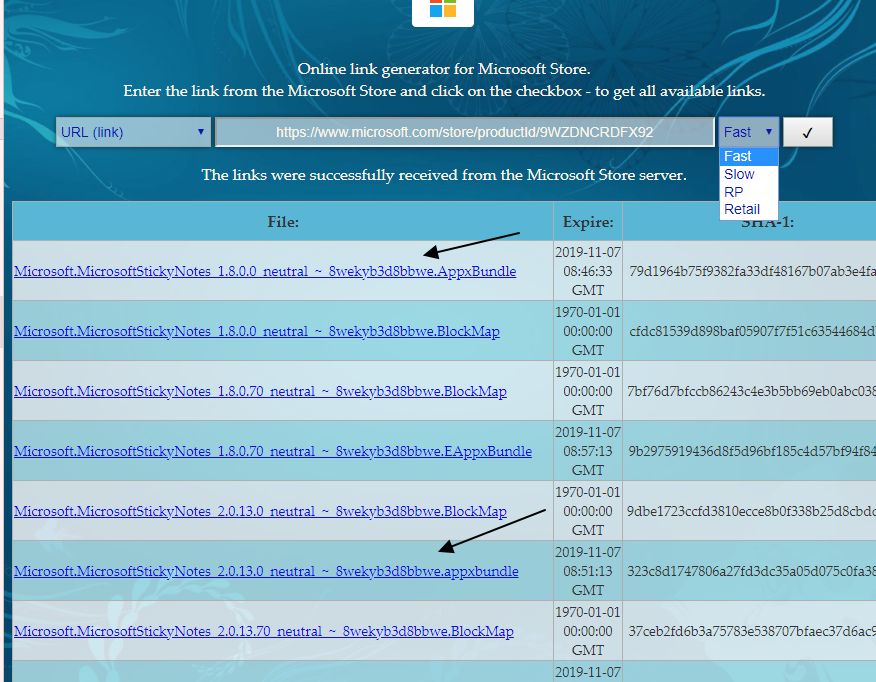Select RP in the ring list
The width and height of the screenshot is (876, 682).
(749, 192)
